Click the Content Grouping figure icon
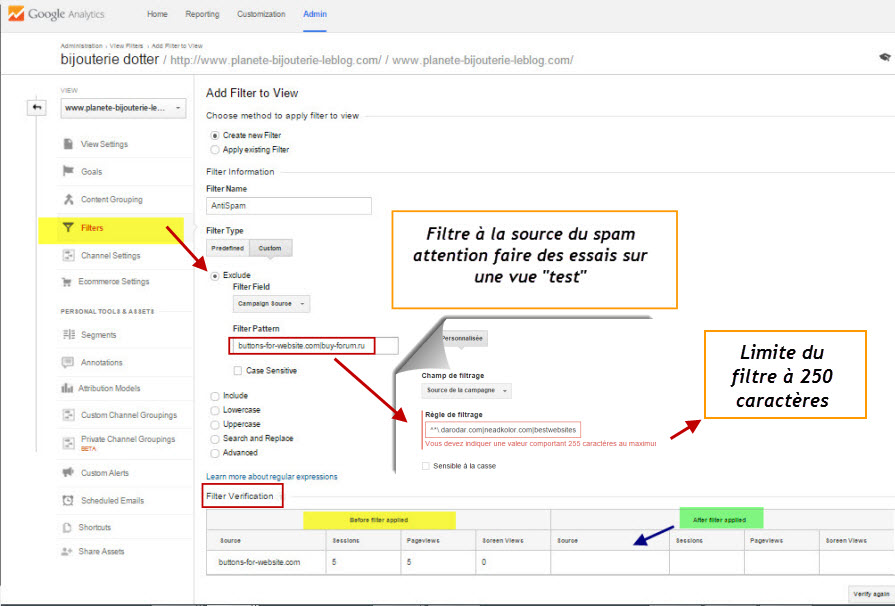Screen dimensions: 895x606 coord(68,199)
